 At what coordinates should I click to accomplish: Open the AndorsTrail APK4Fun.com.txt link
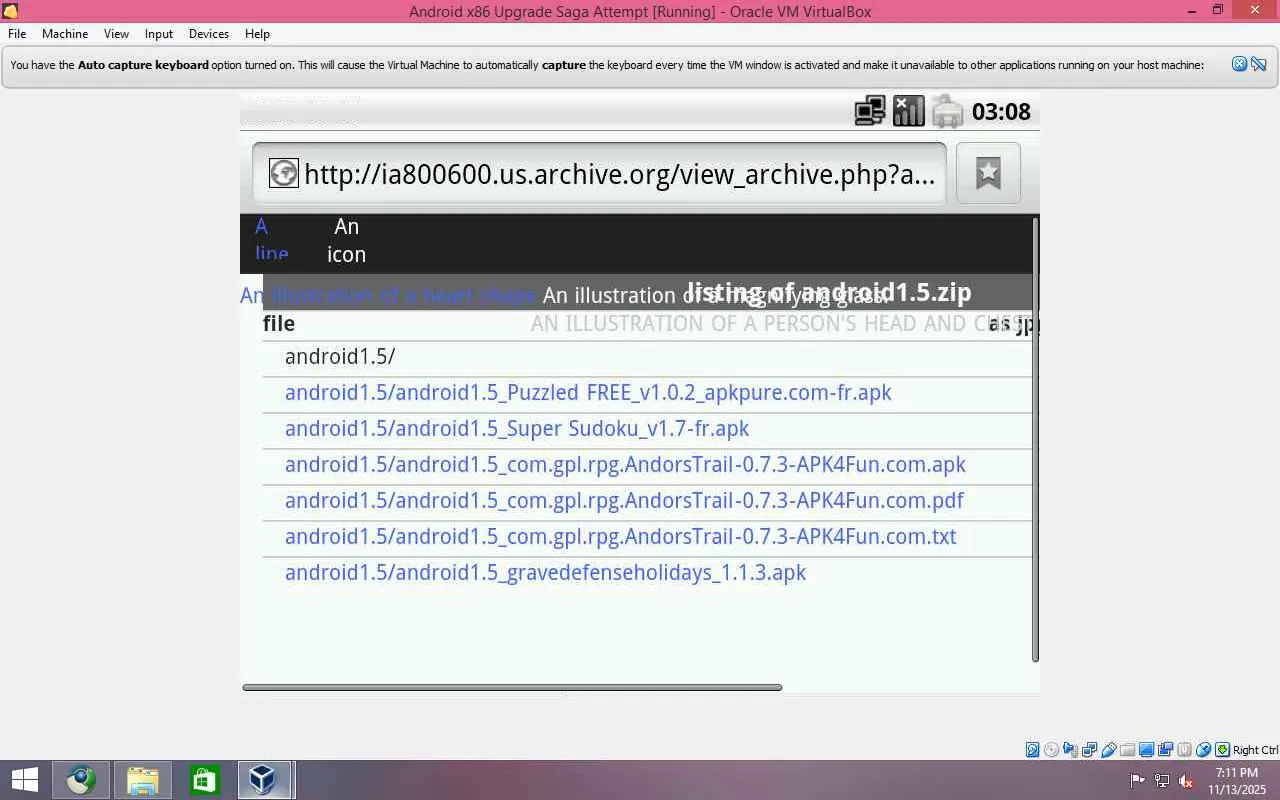[620, 537]
